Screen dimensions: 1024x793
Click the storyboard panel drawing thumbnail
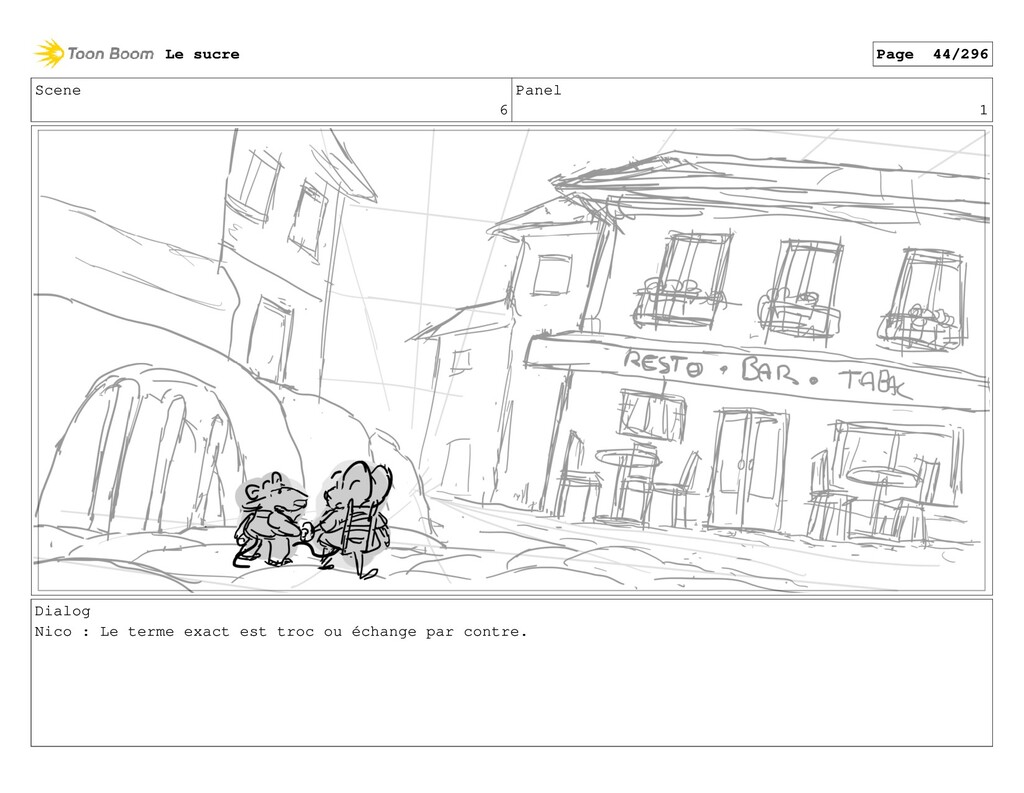(x=511, y=360)
